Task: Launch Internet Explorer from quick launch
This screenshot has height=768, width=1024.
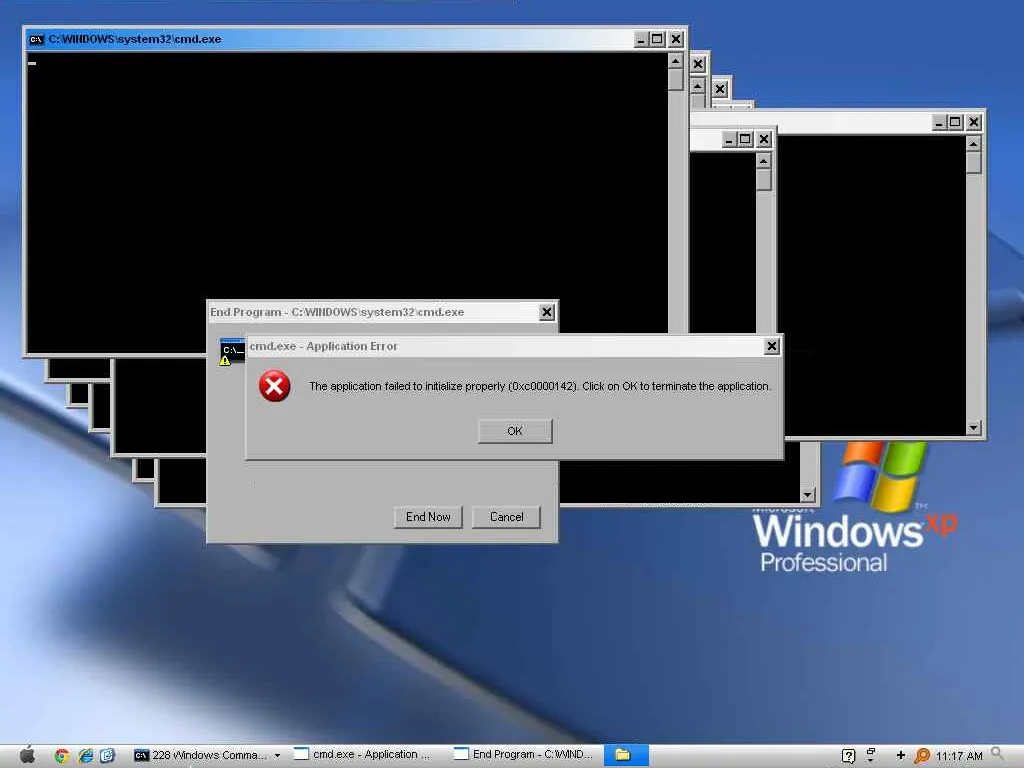Action: pos(86,756)
